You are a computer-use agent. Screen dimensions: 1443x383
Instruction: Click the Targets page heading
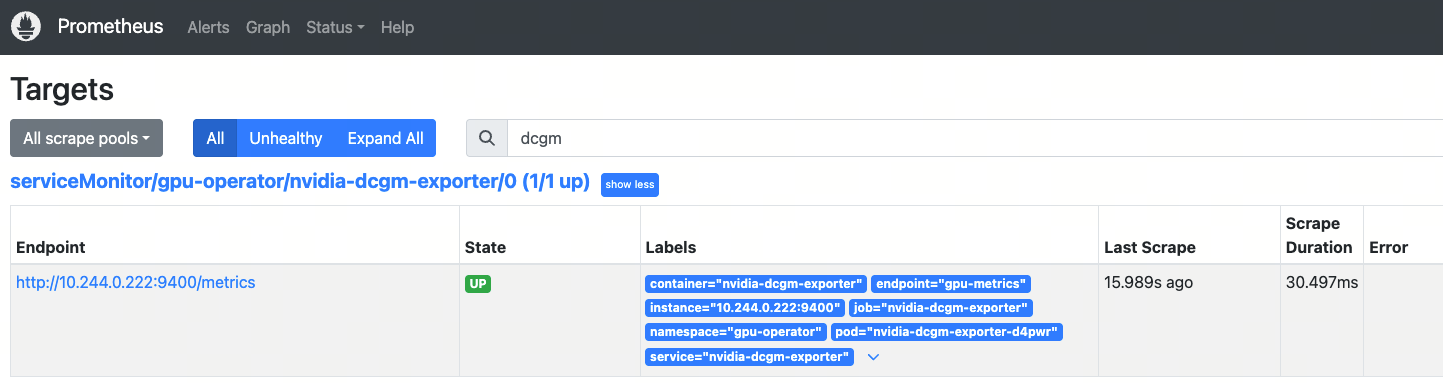pos(62,90)
